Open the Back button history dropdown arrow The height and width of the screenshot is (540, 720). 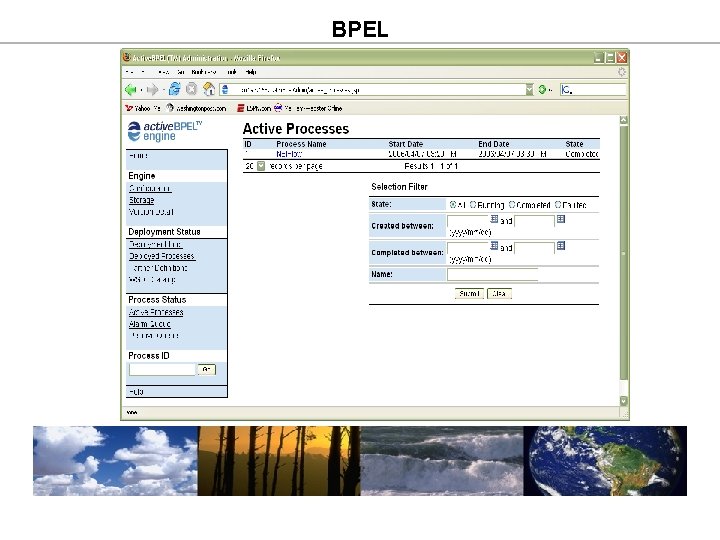pyautogui.click(x=141, y=90)
